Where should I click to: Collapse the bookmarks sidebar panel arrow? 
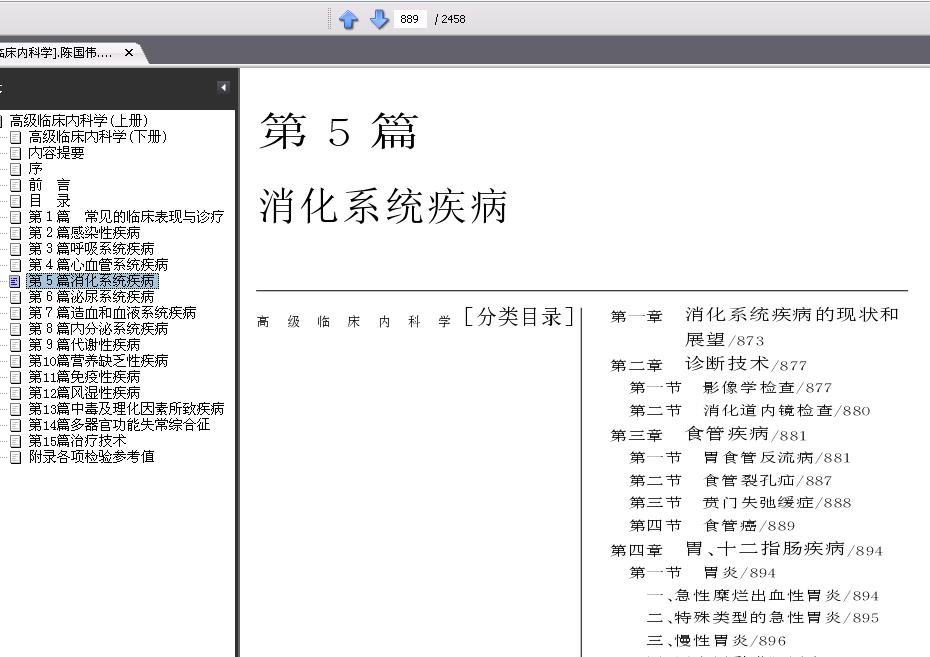point(224,88)
